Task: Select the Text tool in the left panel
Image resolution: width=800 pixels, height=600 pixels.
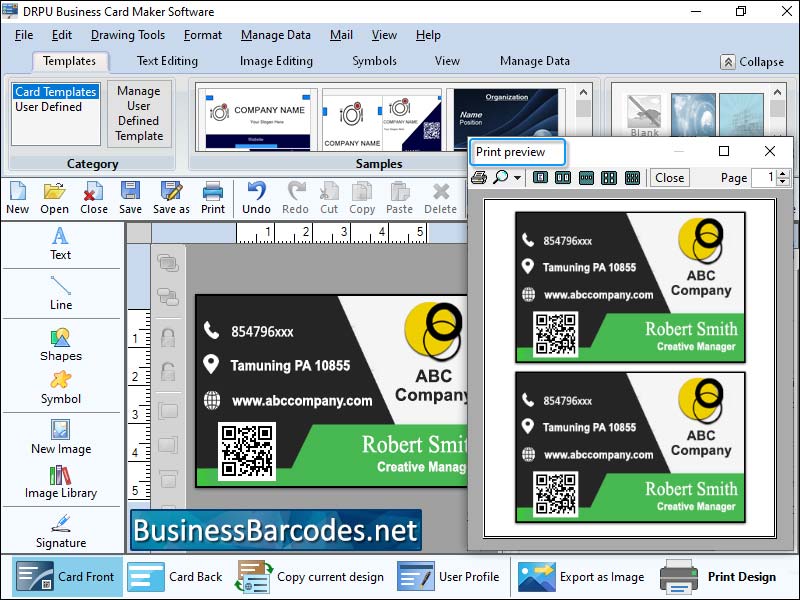Action: 61,246
